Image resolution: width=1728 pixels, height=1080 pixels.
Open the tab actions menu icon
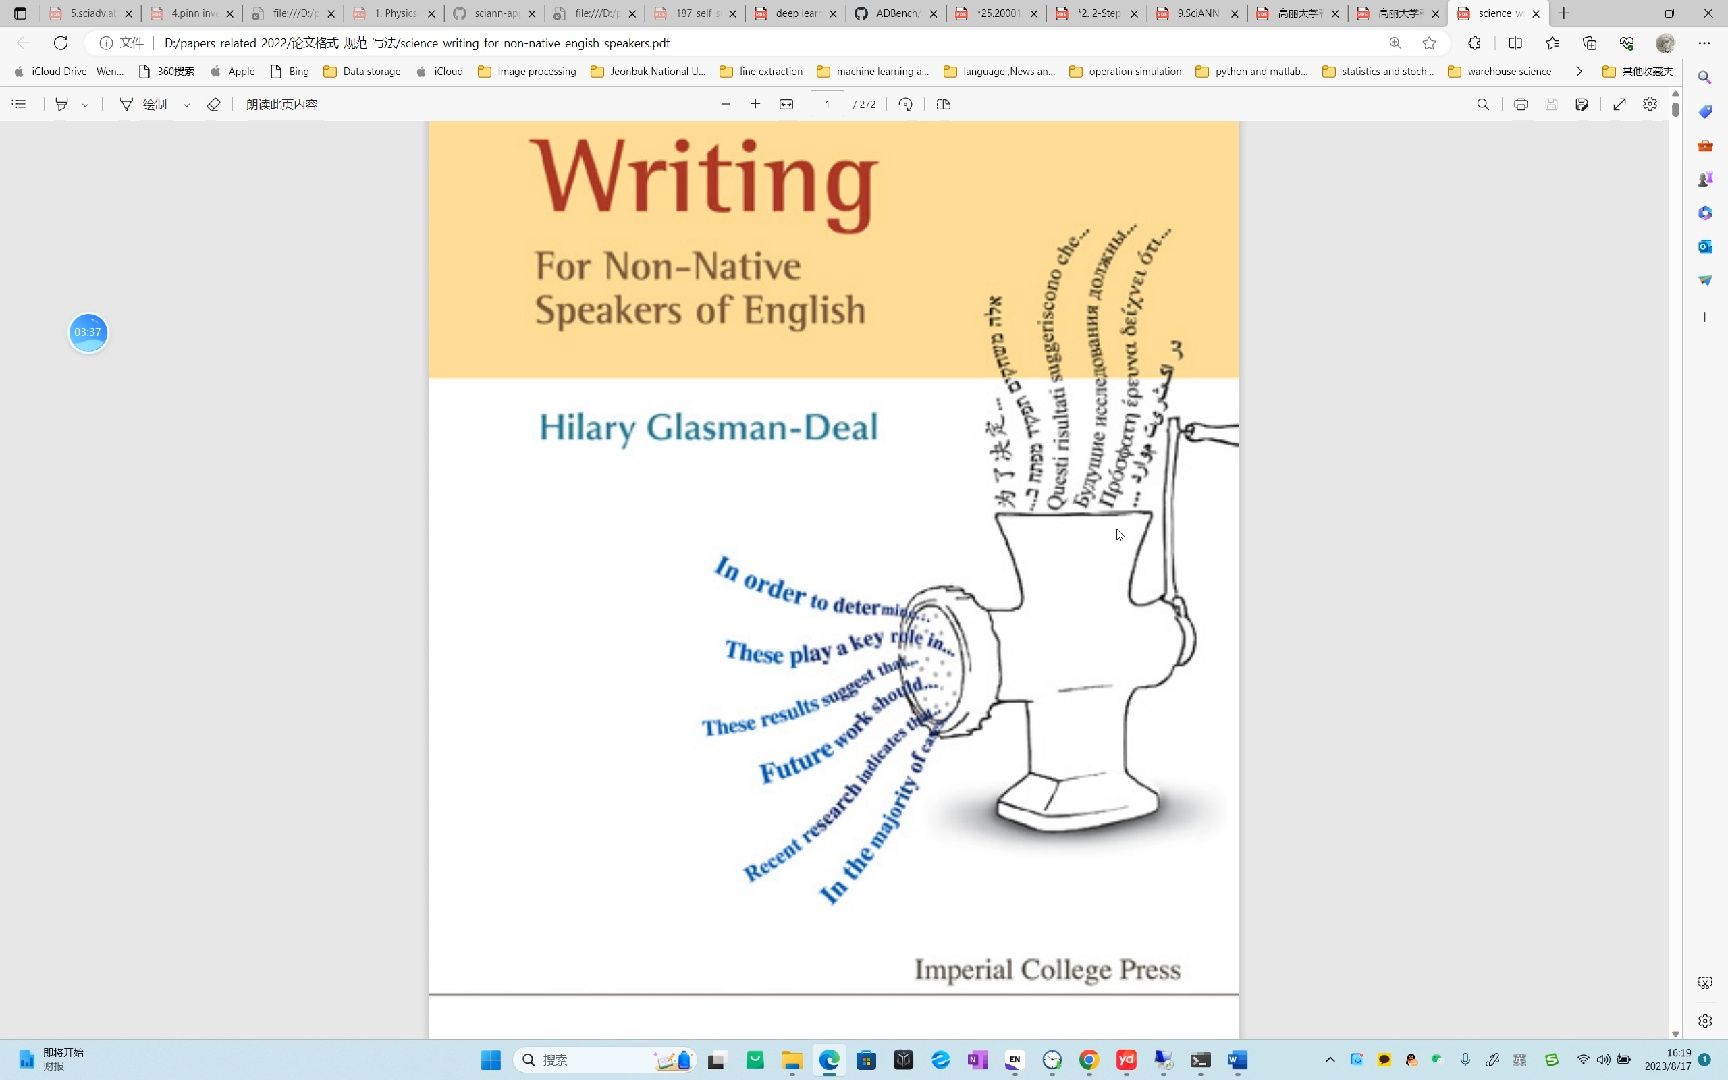pos(20,13)
